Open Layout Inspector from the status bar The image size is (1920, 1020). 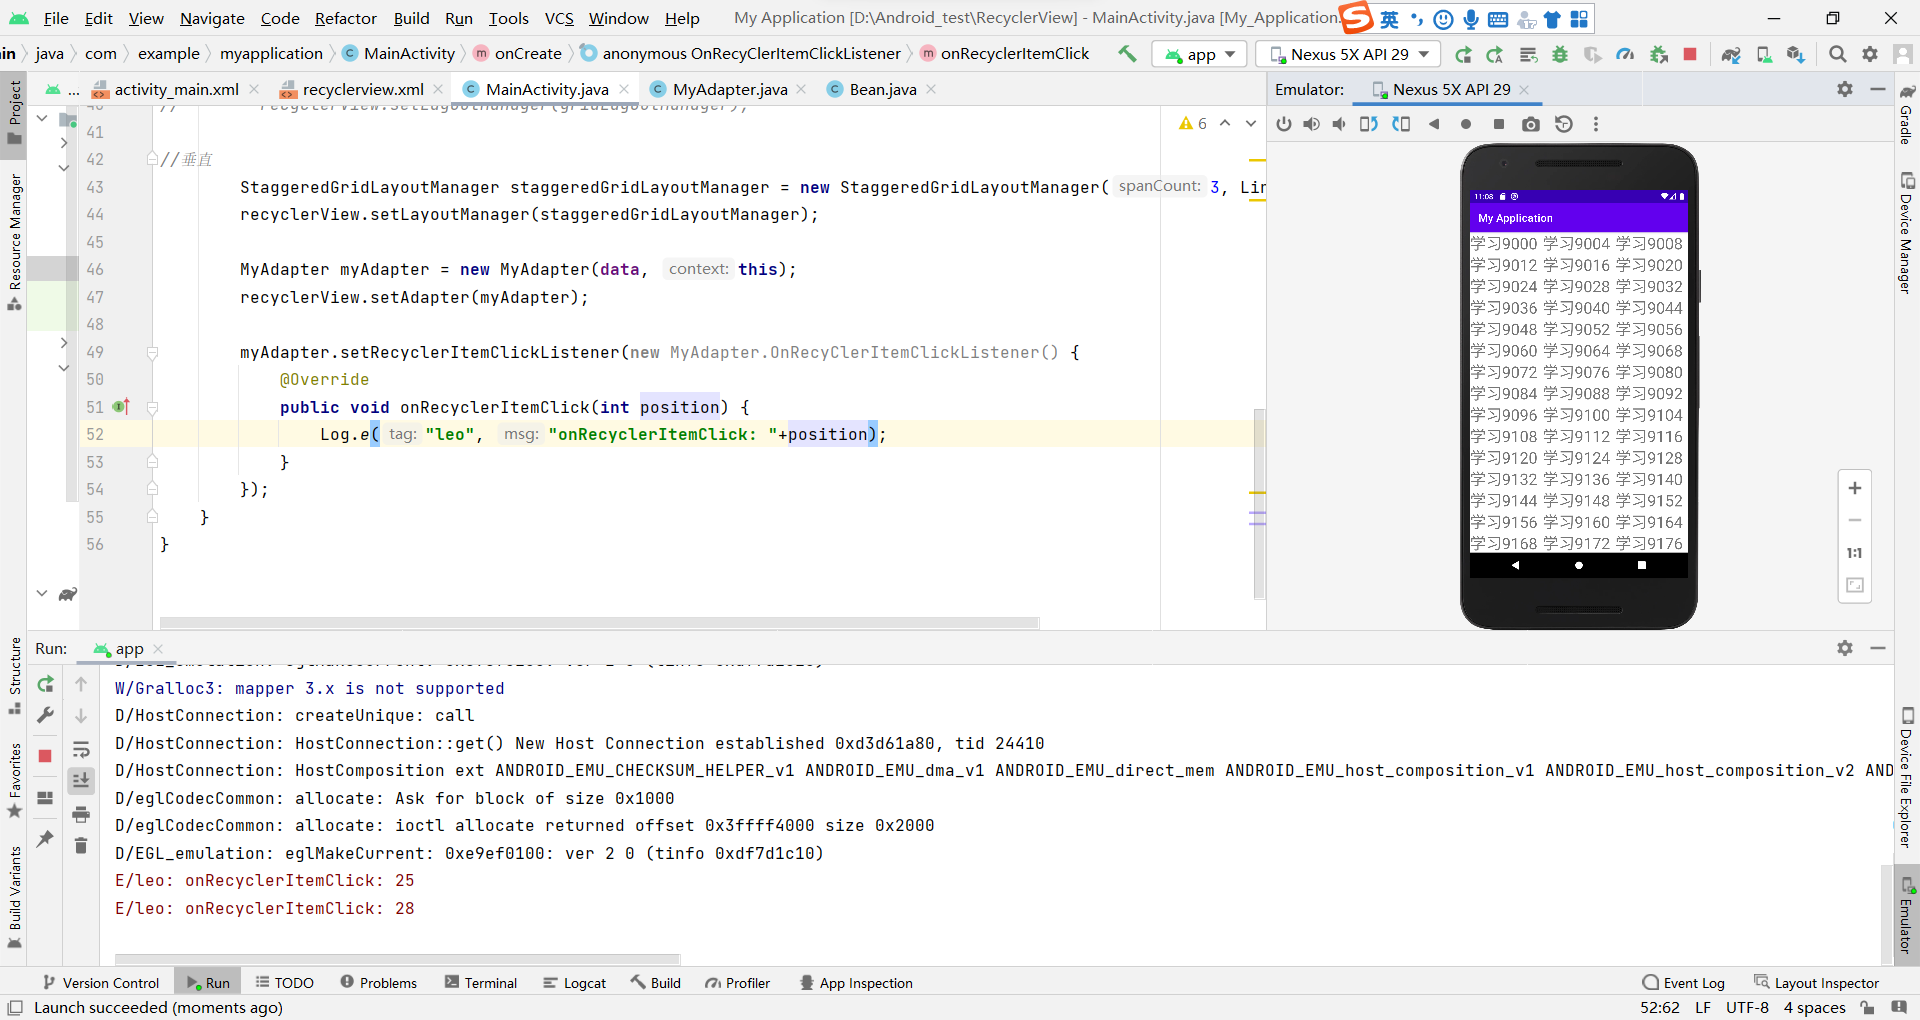coord(1827,982)
